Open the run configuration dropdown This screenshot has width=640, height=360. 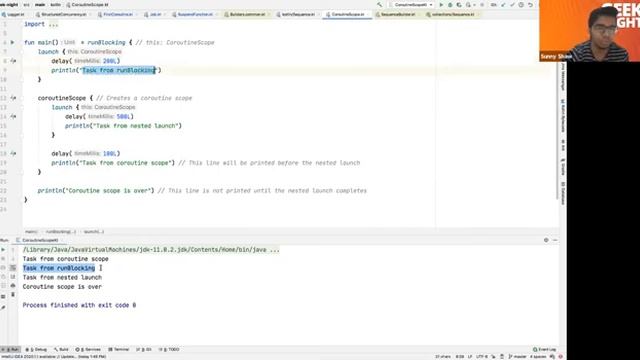click(411, 5)
